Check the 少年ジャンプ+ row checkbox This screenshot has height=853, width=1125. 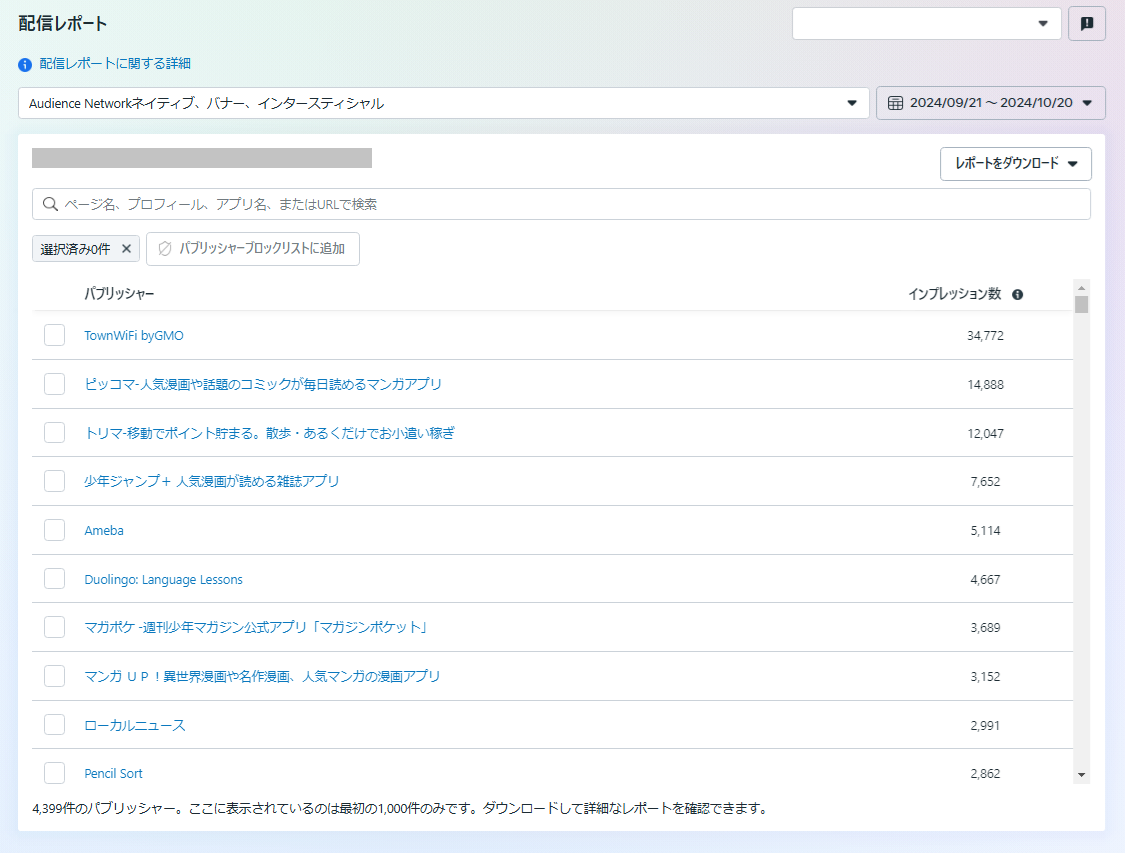55,481
